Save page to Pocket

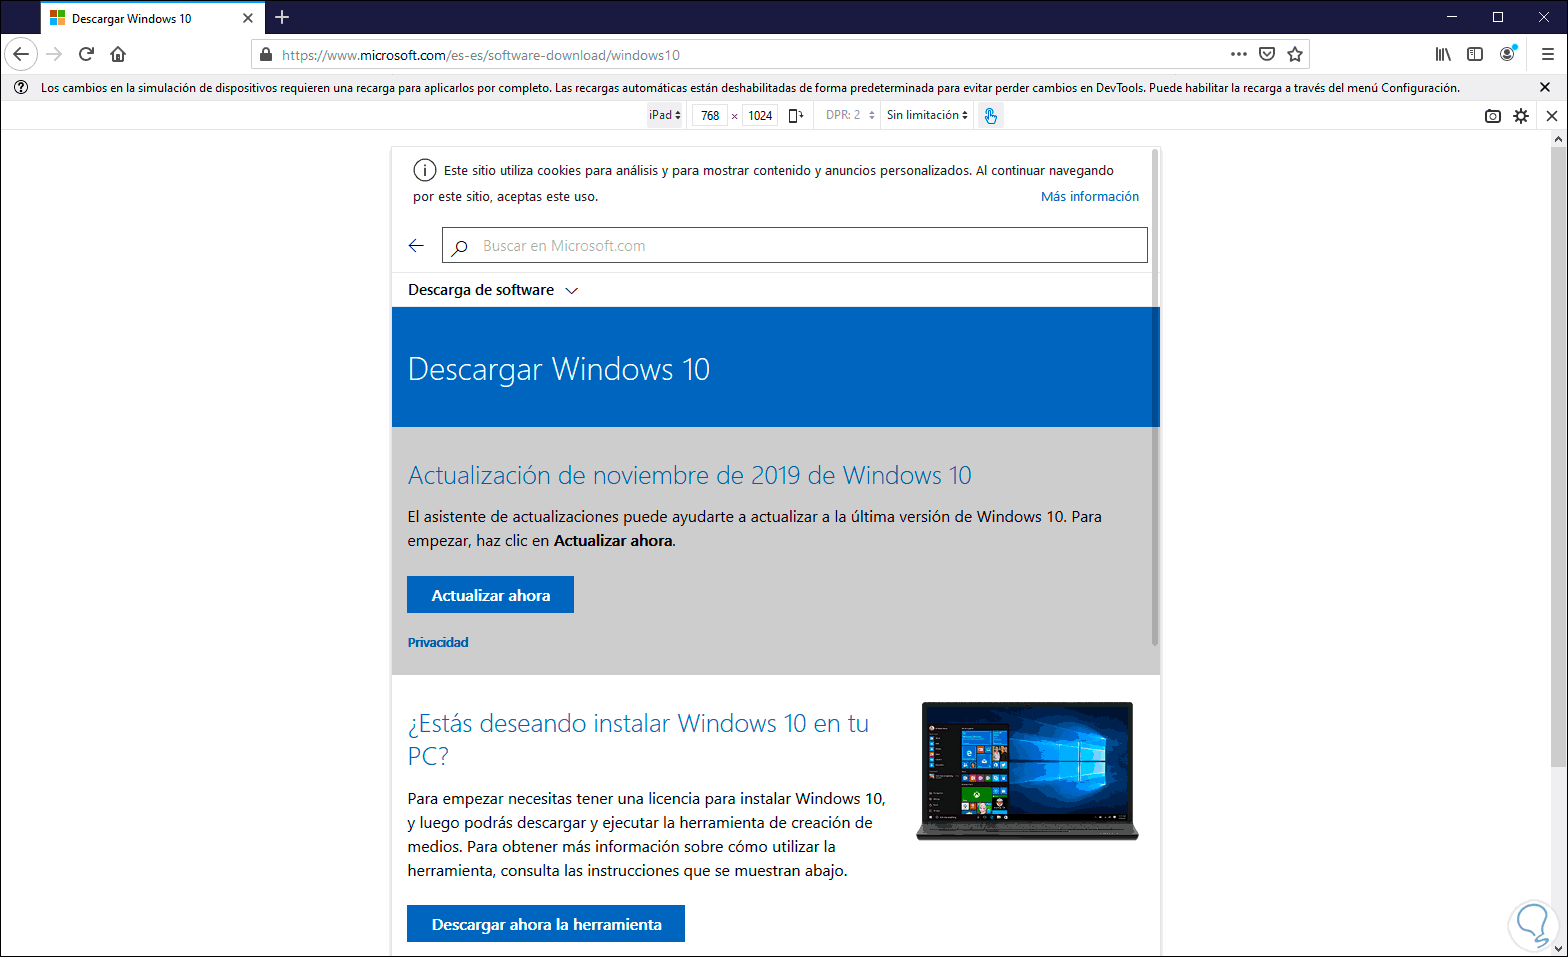(x=1267, y=54)
